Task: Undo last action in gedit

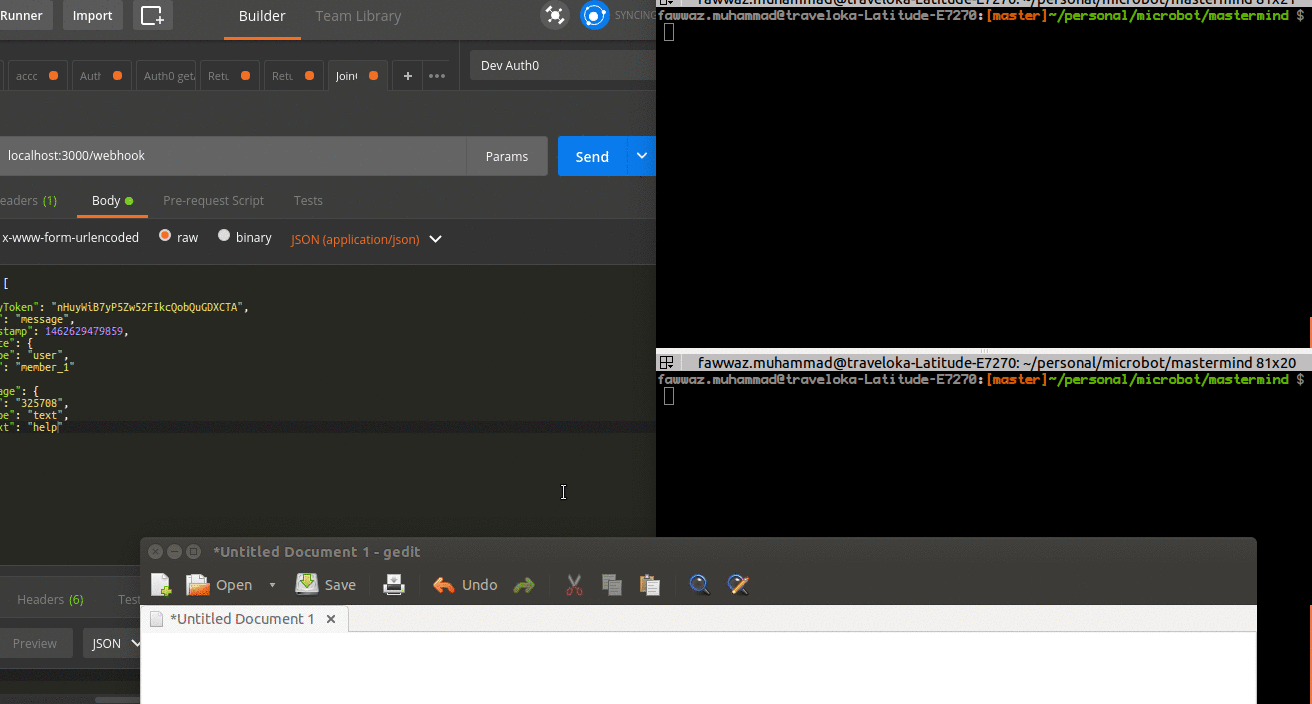Action: [464, 585]
